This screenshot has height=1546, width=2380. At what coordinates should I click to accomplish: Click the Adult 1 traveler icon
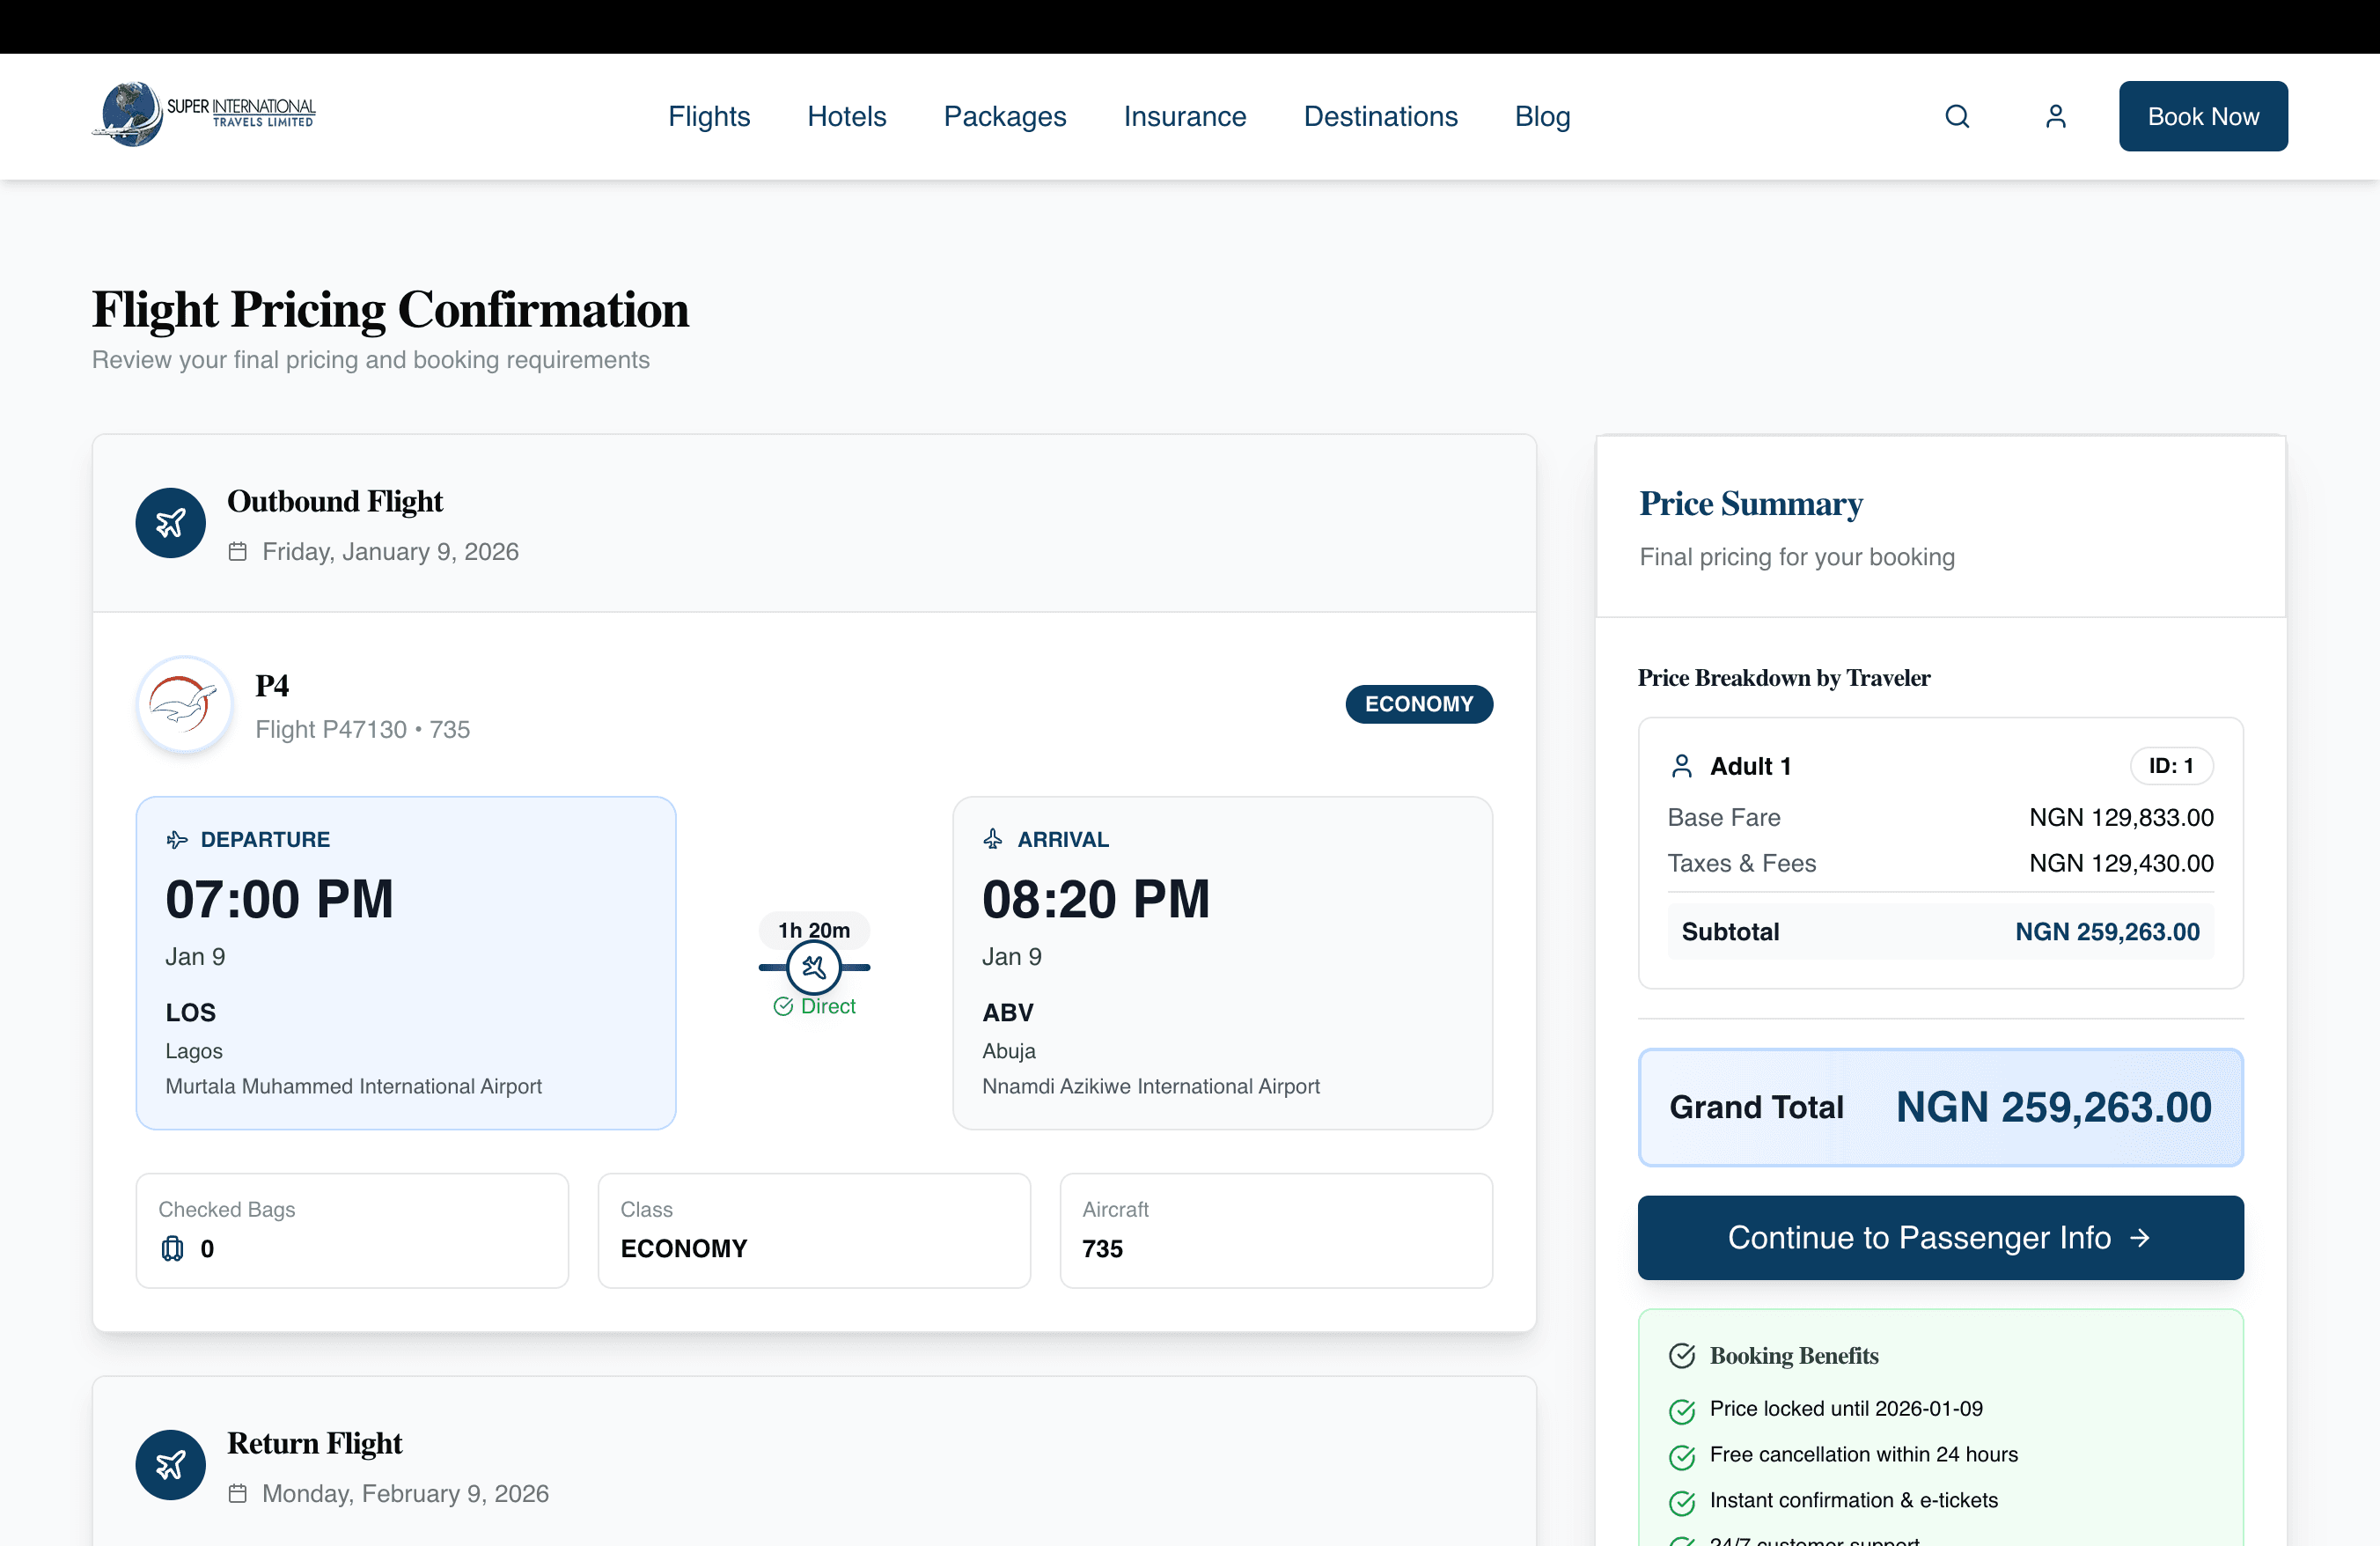[1682, 766]
